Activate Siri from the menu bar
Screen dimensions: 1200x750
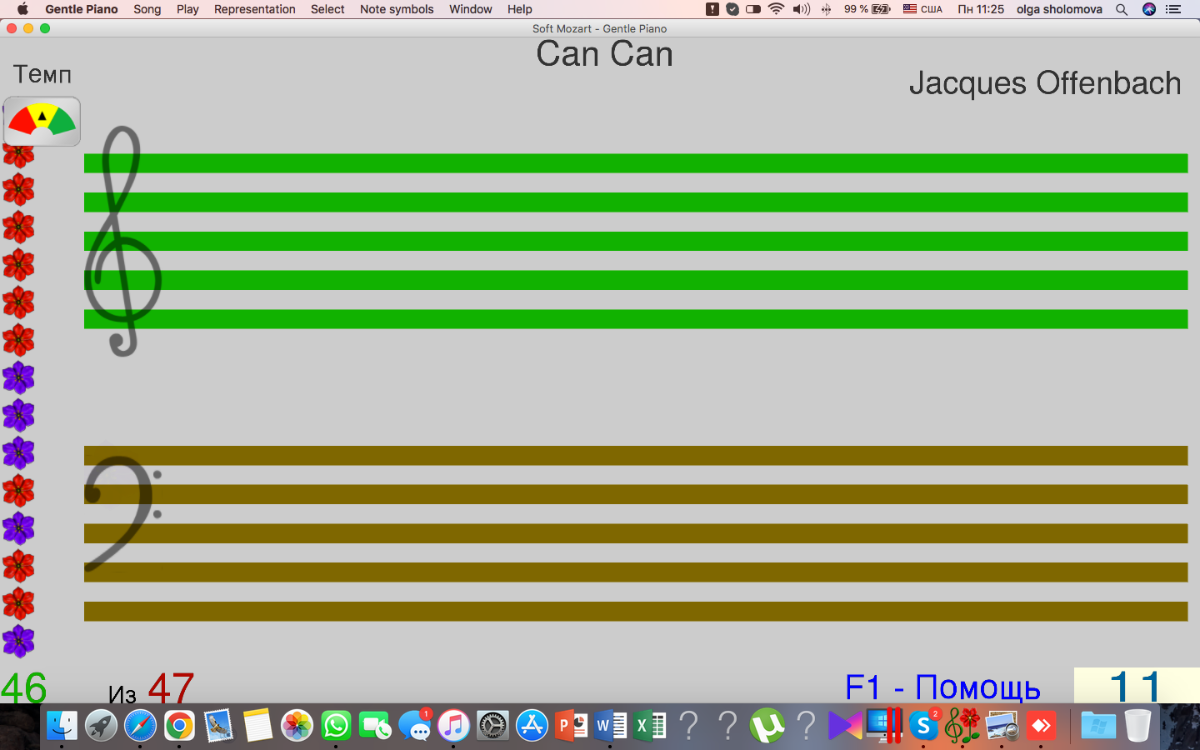pos(1149,9)
